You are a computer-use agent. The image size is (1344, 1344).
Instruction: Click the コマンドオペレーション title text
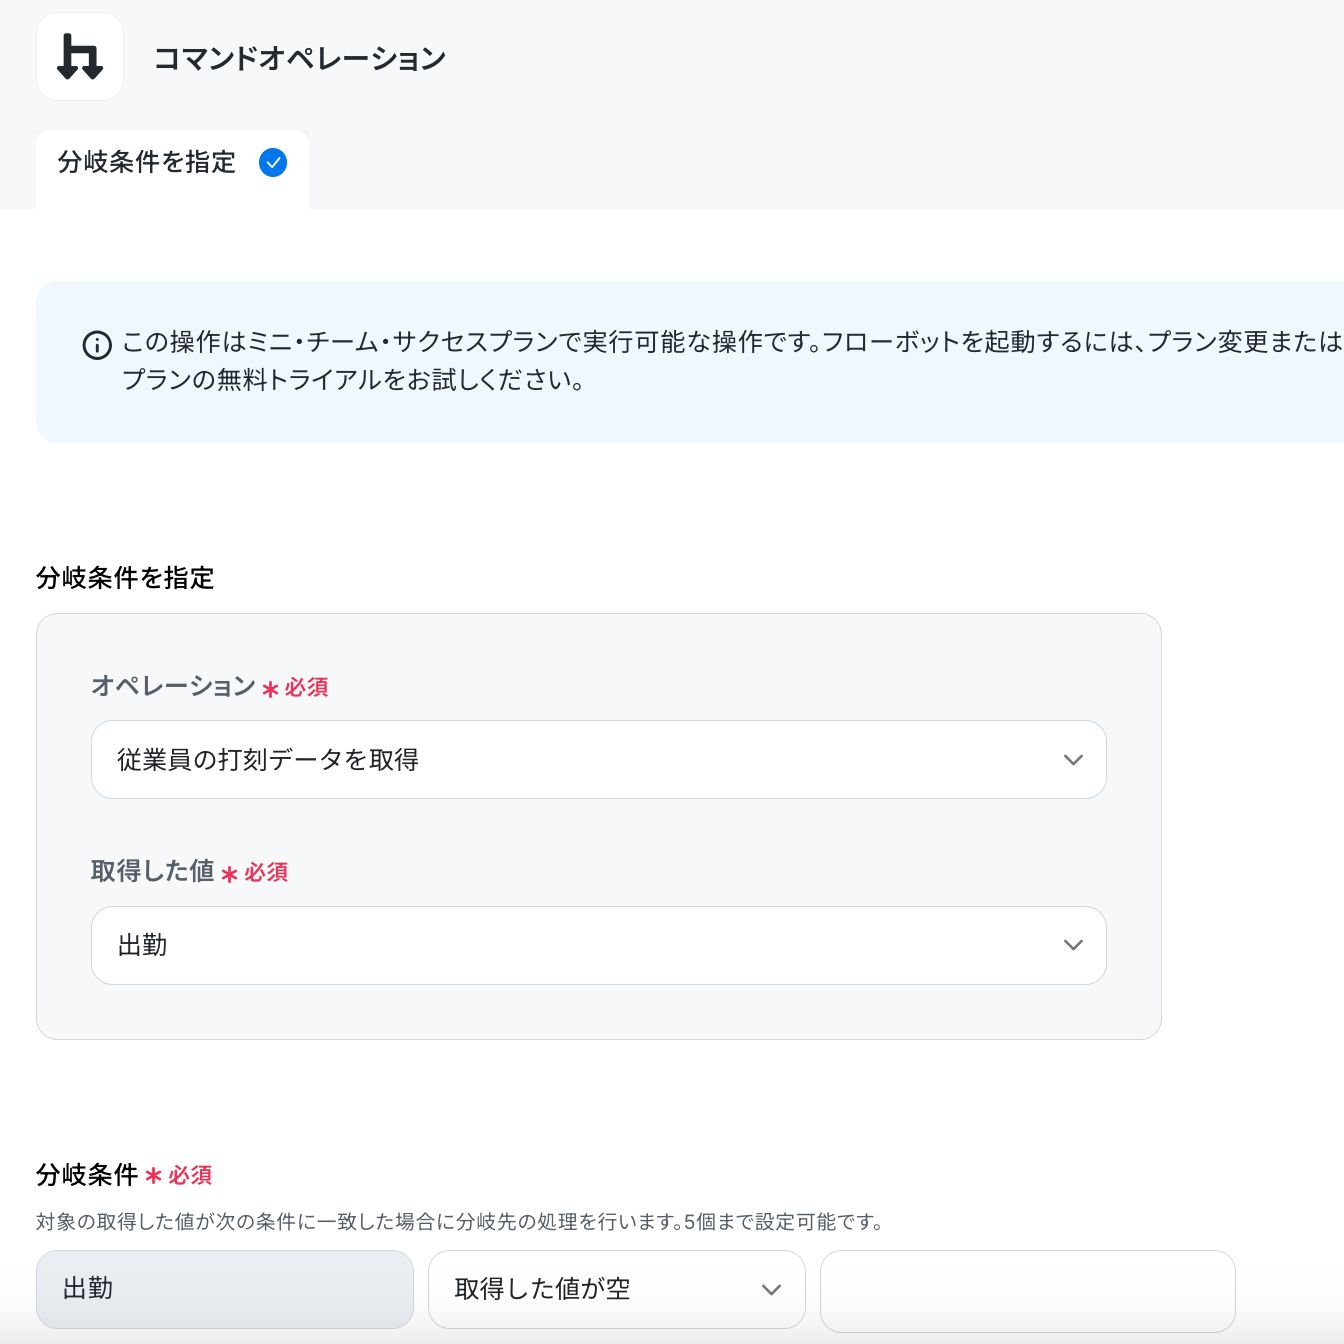coord(300,58)
